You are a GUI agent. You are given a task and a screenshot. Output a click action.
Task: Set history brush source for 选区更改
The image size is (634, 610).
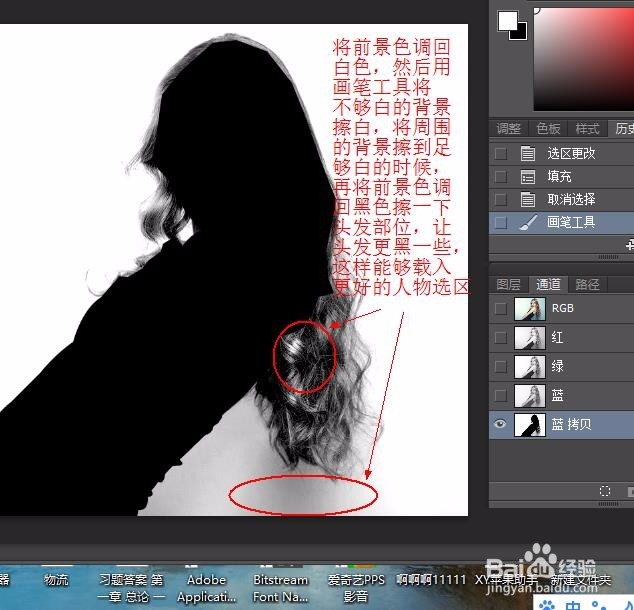click(x=501, y=154)
